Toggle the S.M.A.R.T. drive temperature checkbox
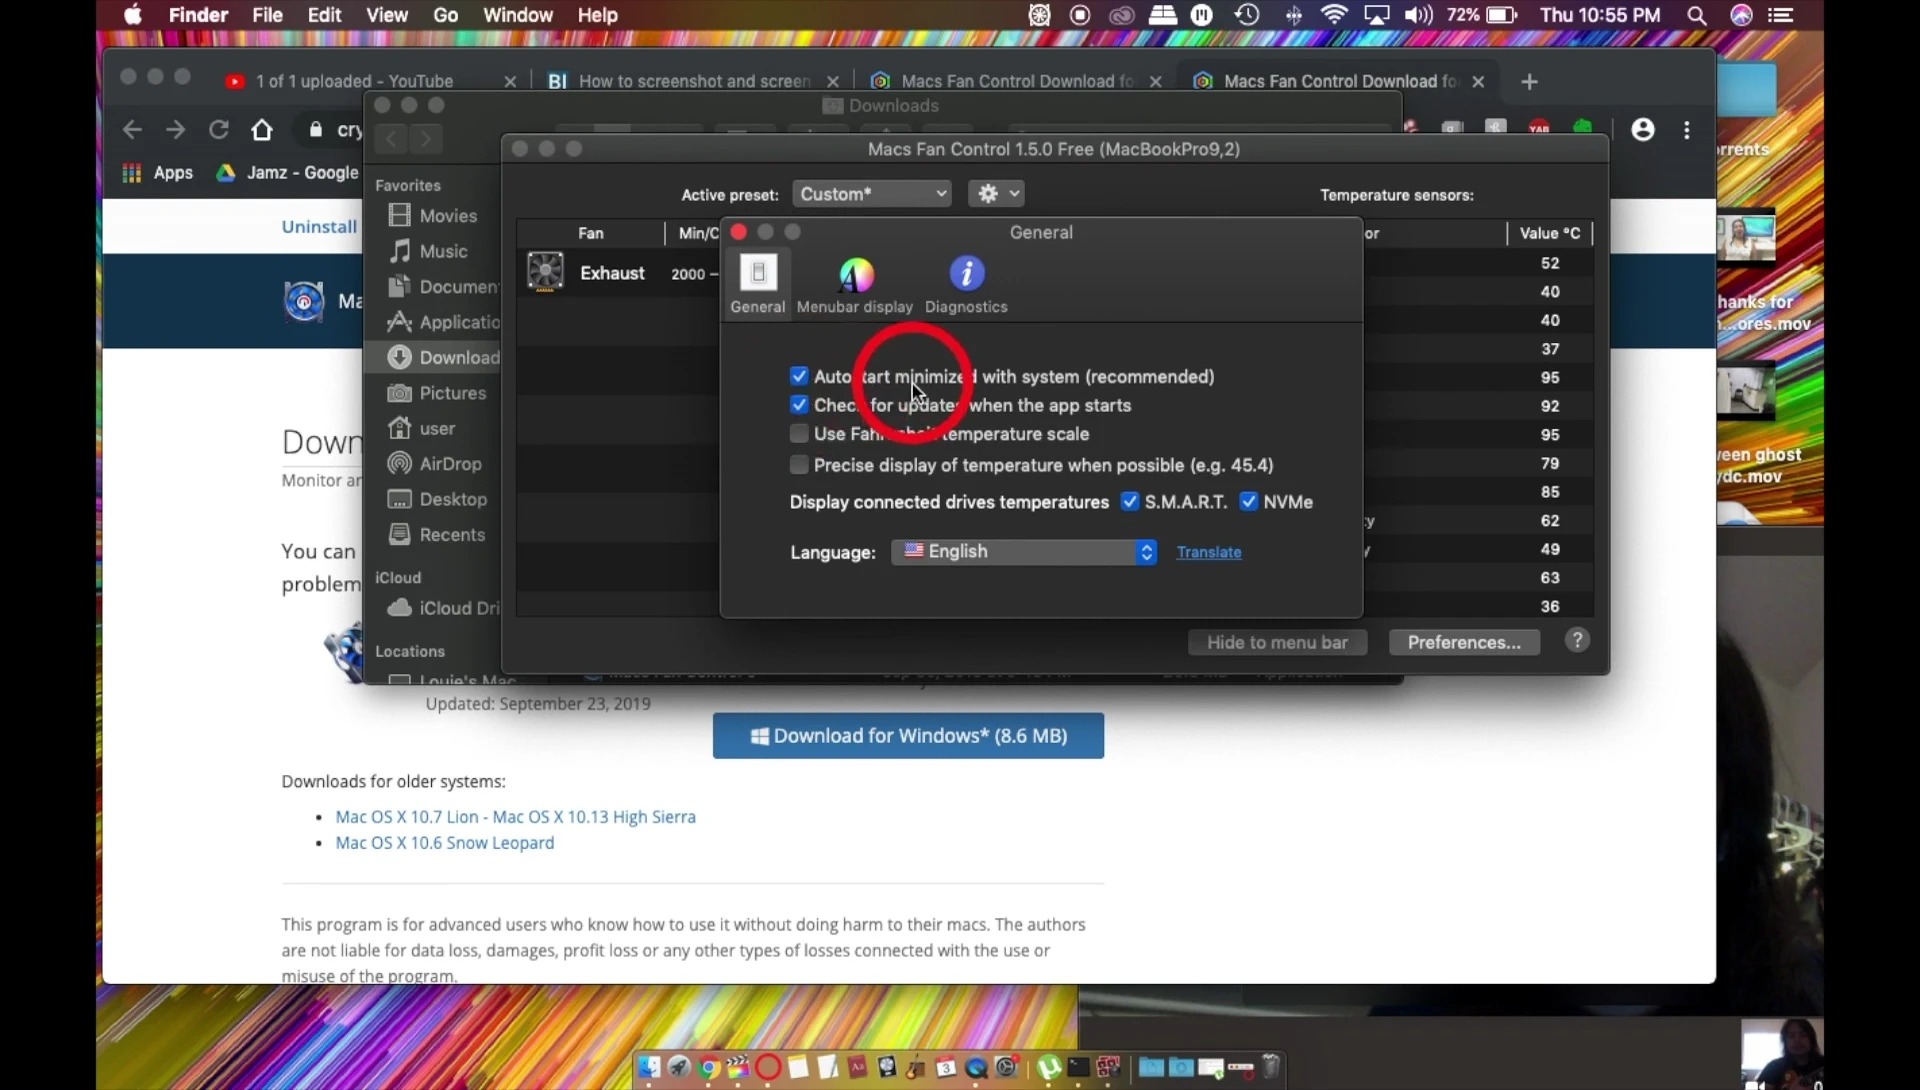The width and height of the screenshot is (1920, 1090). (x=1130, y=502)
